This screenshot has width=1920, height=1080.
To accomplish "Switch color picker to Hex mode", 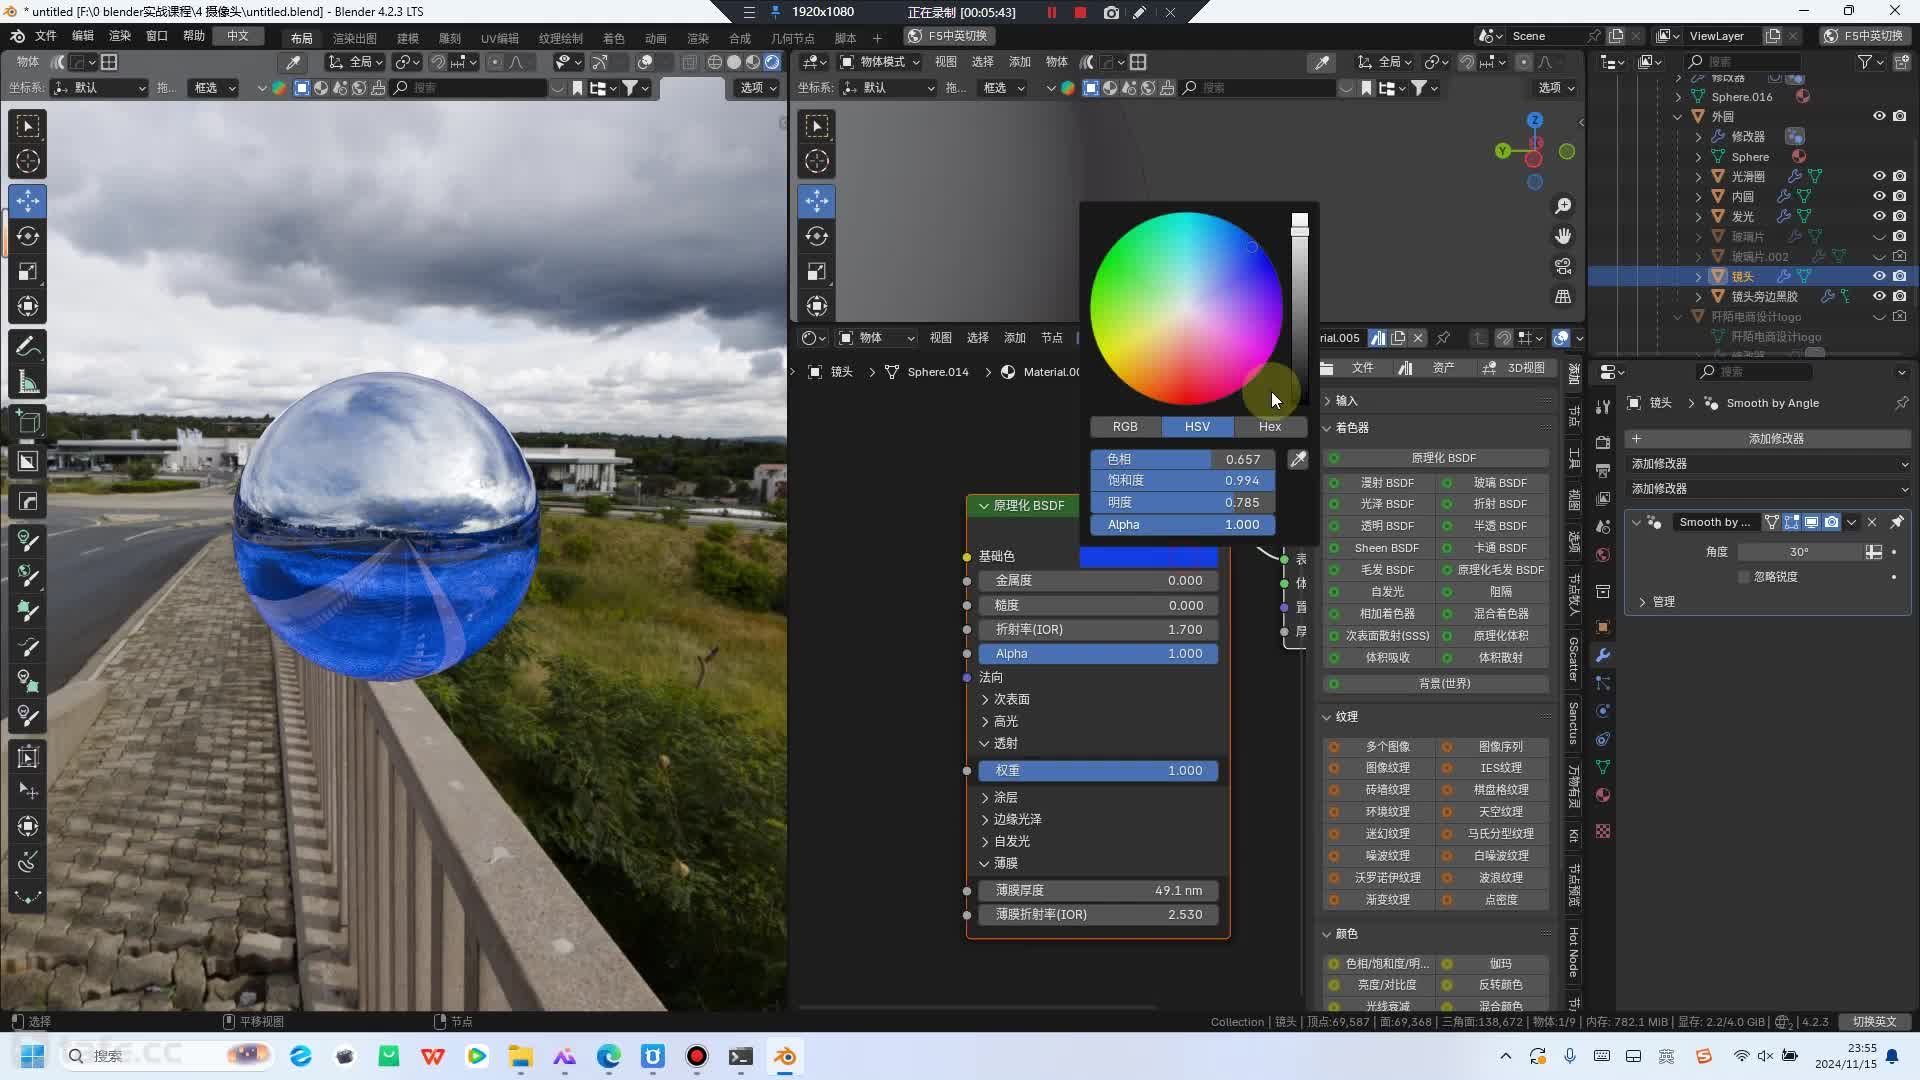I will pos(1270,426).
